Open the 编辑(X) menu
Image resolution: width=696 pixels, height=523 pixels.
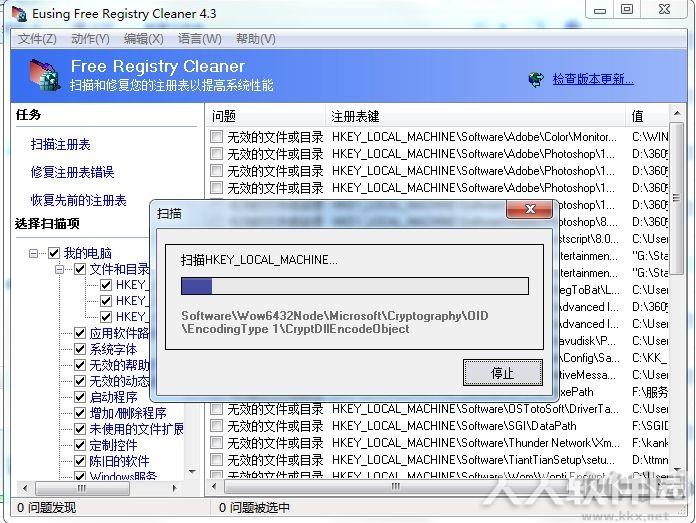point(144,39)
